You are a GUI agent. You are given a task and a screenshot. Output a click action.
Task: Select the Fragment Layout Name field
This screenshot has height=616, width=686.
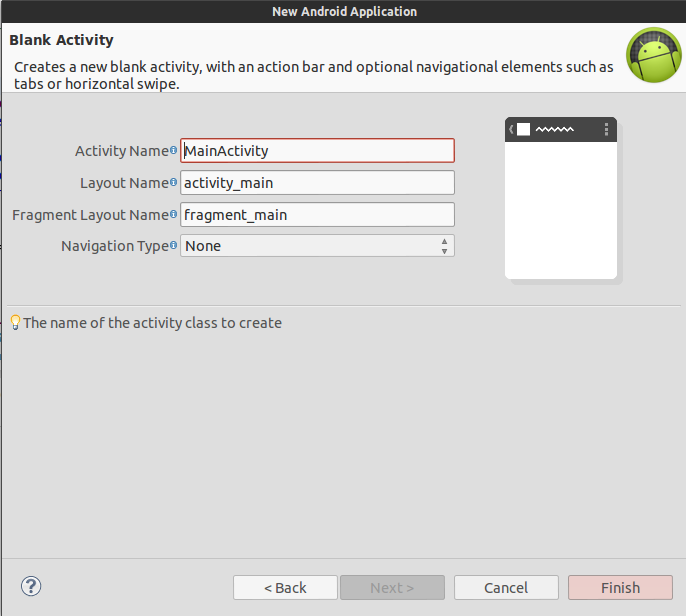(x=317, y=214)
